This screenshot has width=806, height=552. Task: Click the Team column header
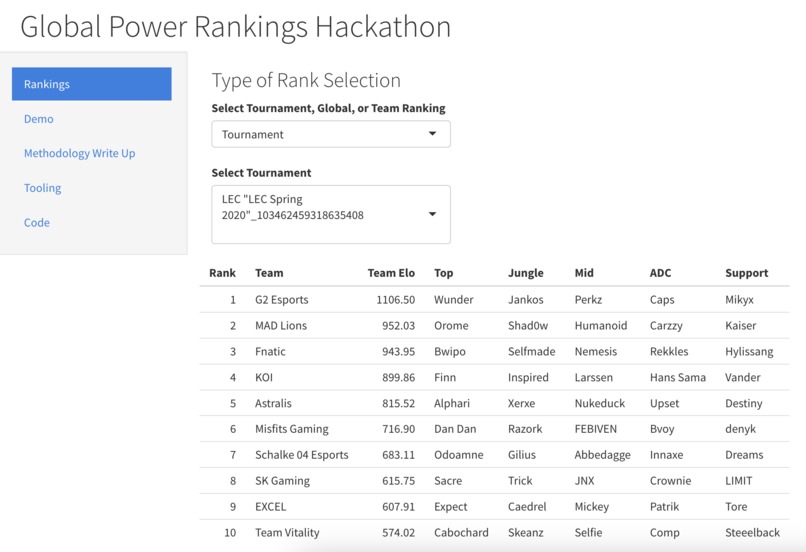point(269,273)
